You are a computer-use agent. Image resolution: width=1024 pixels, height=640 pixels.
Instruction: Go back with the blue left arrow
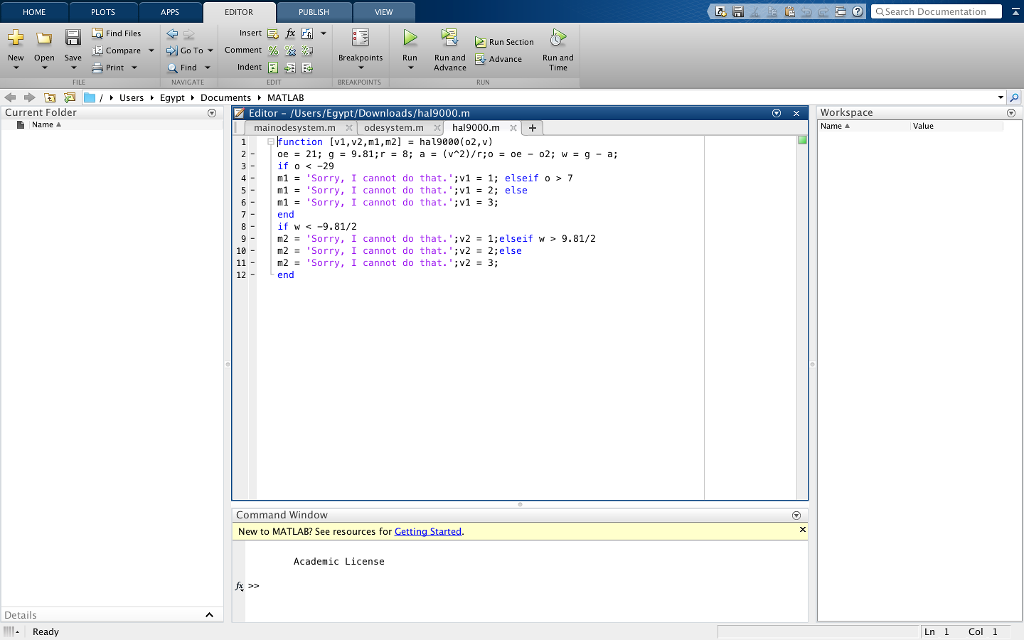click(172, 33)
